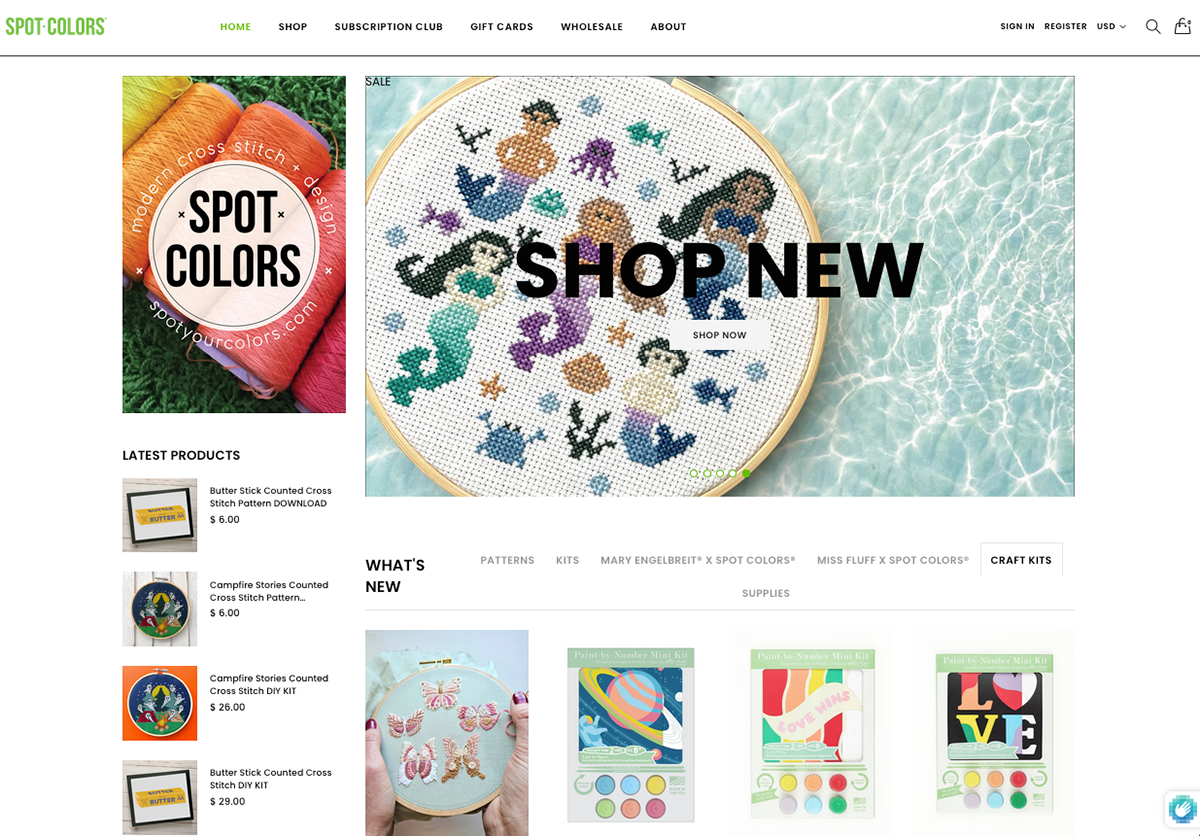Select the fifth active carousel dot

pos(746,473)
